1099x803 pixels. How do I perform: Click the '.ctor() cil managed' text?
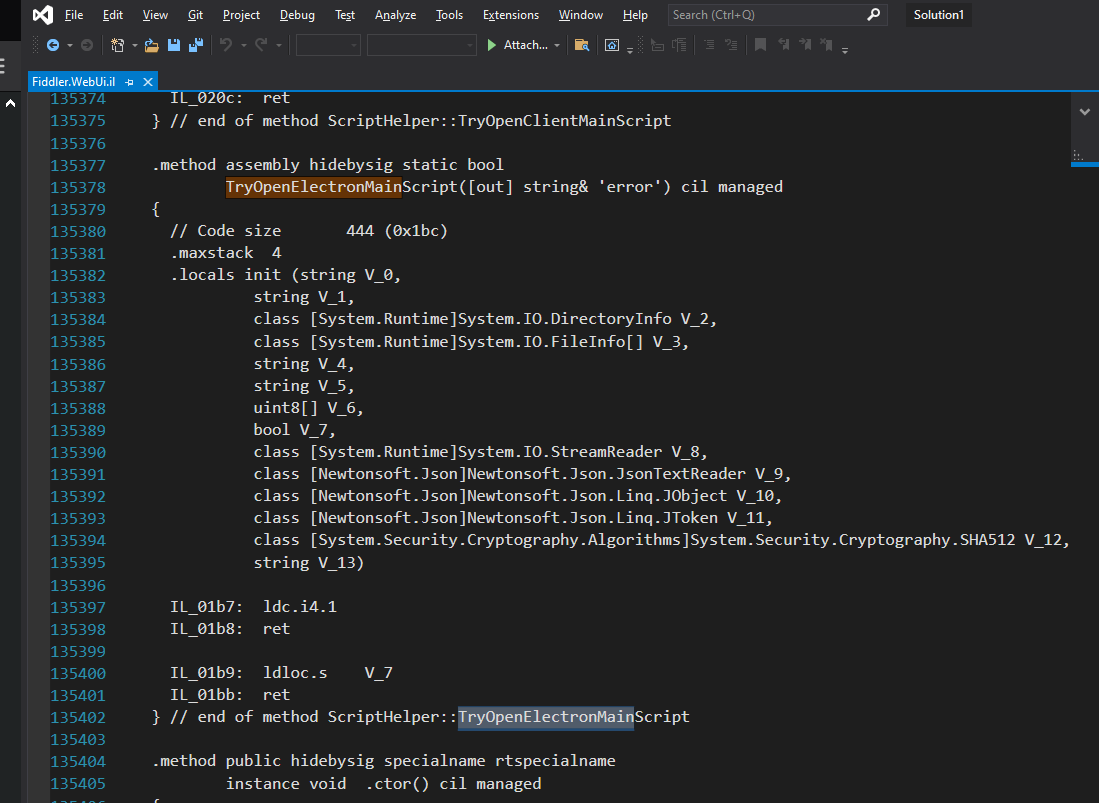[x=453, y=783]
